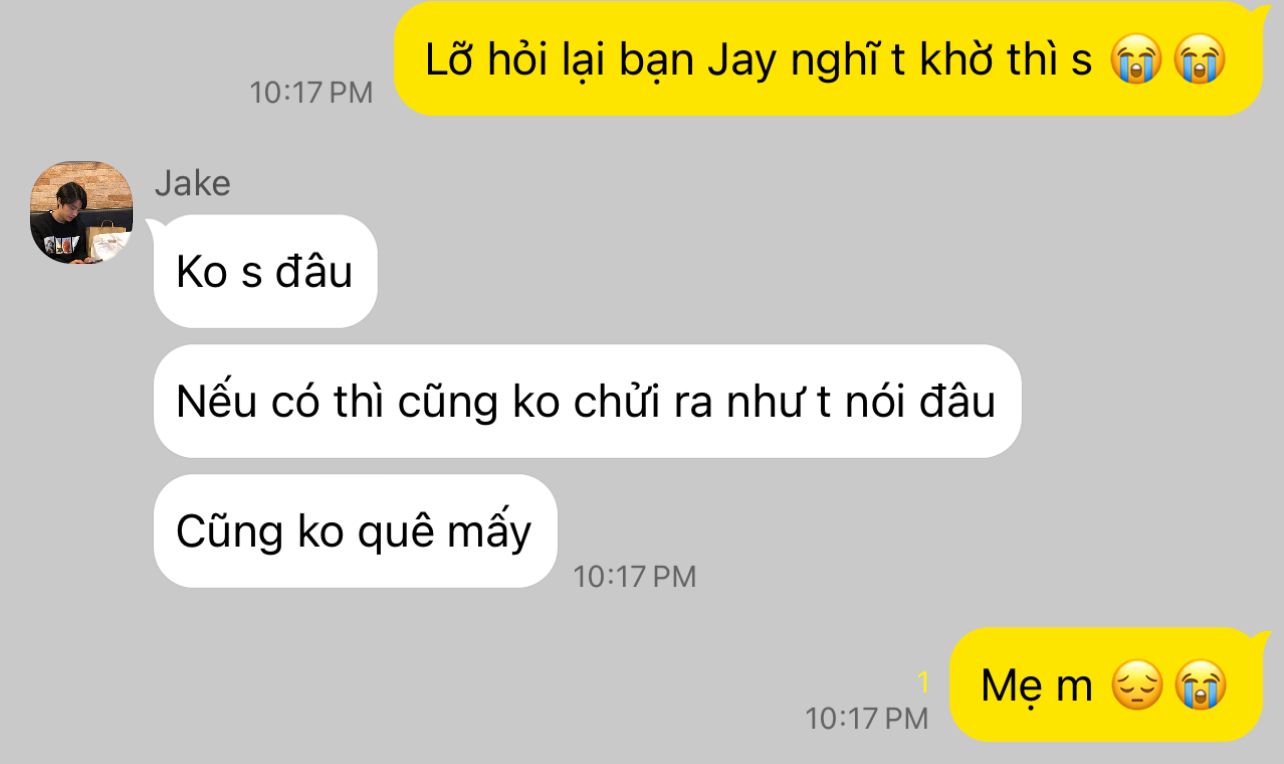1284x764 pixels.
Task: Click the timestamp beside the "Mẹ m" message
Action: [867, 718]
